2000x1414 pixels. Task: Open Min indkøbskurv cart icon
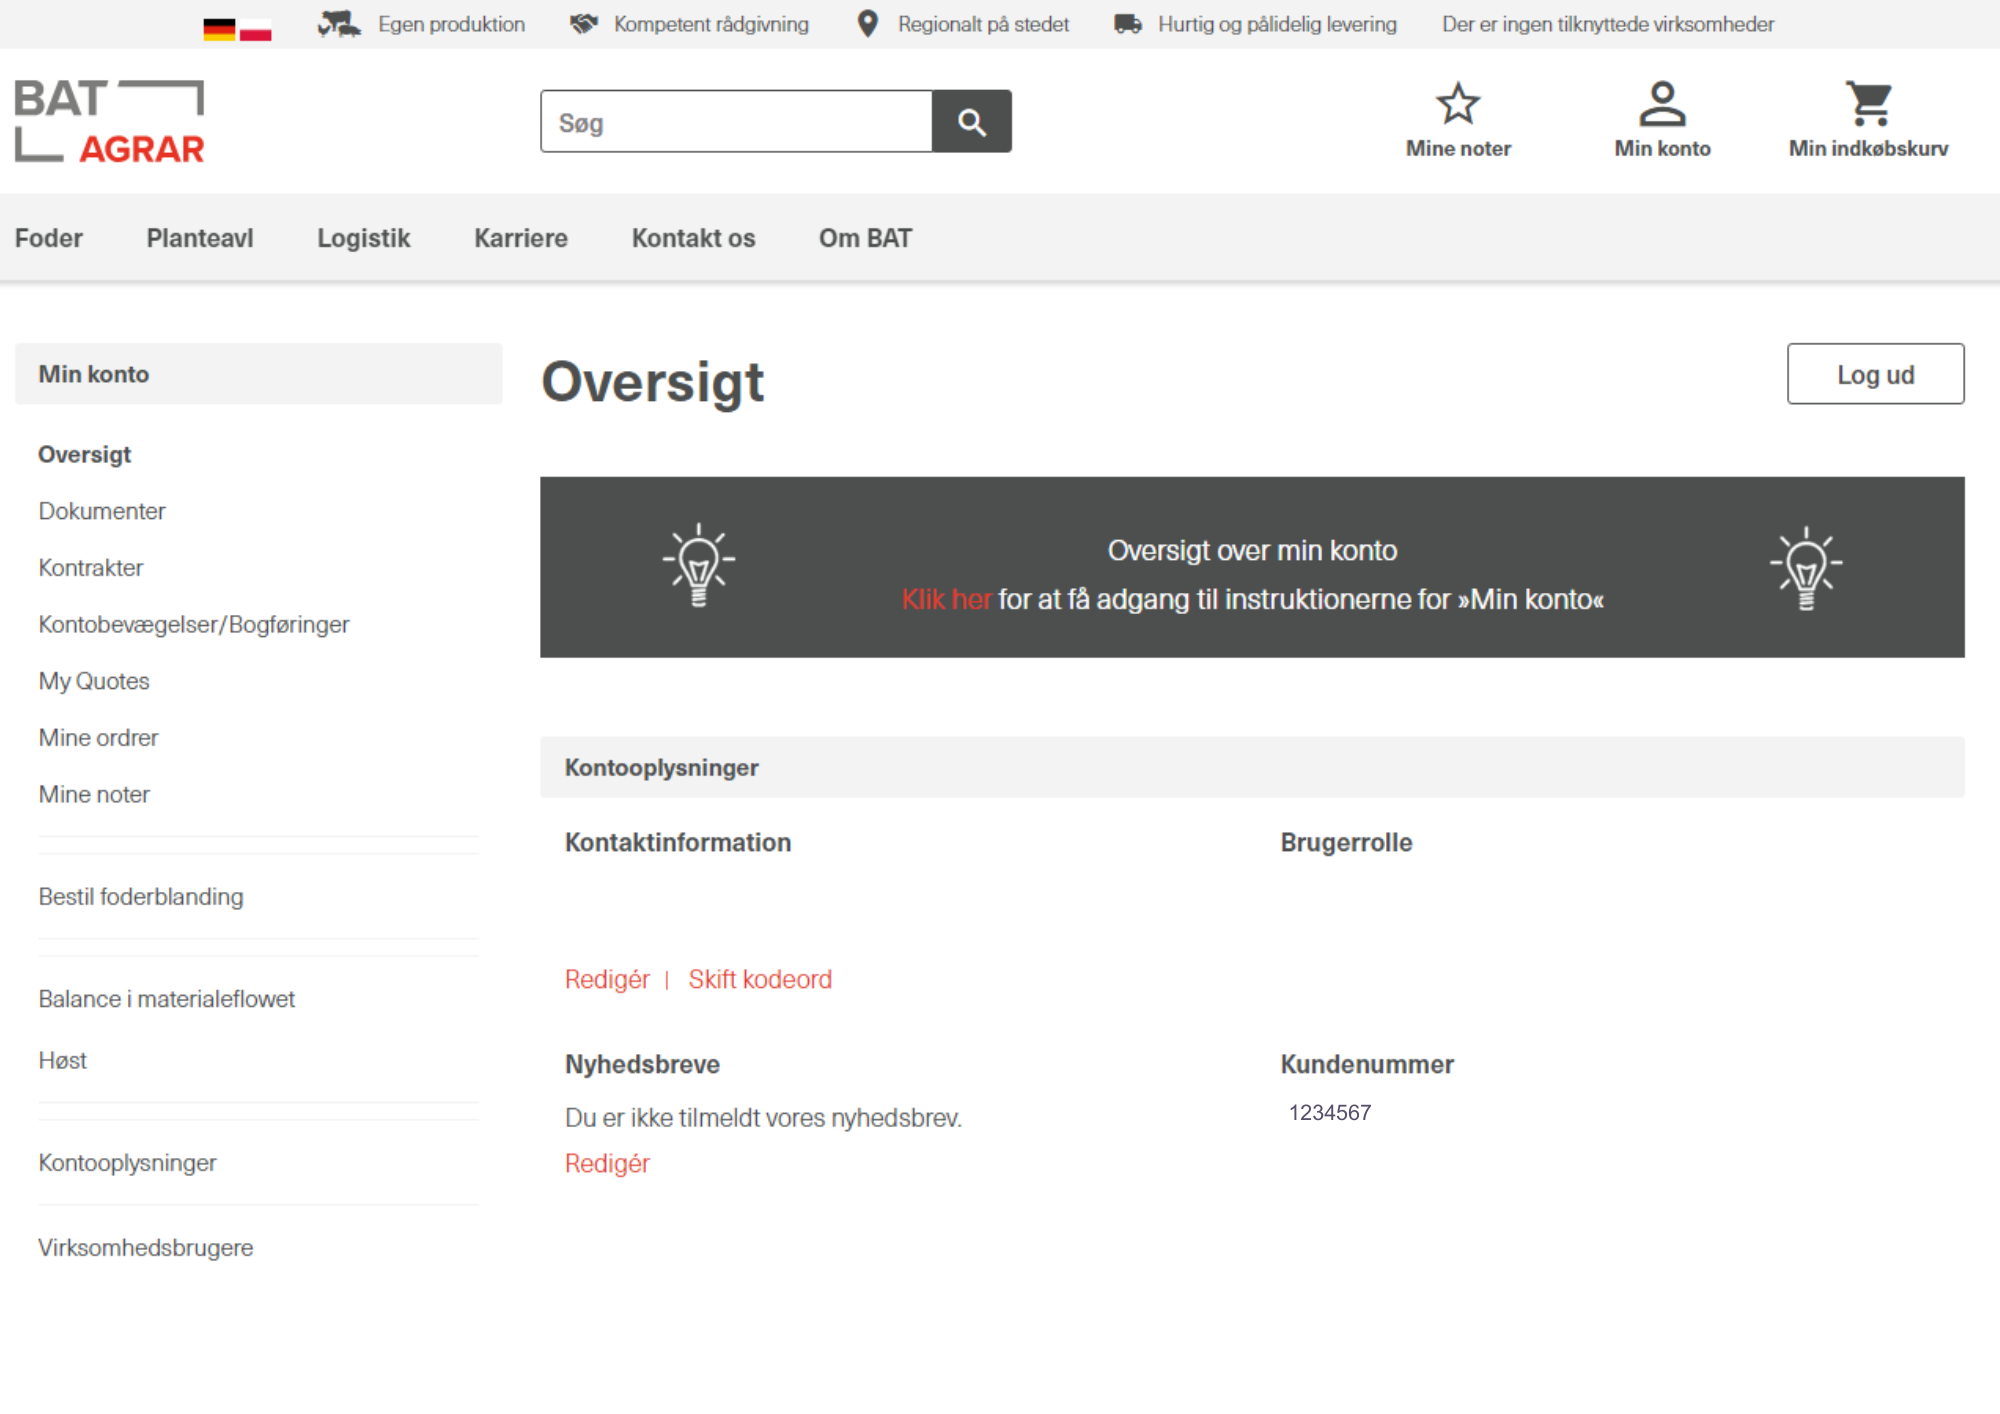coord(1867,104)
